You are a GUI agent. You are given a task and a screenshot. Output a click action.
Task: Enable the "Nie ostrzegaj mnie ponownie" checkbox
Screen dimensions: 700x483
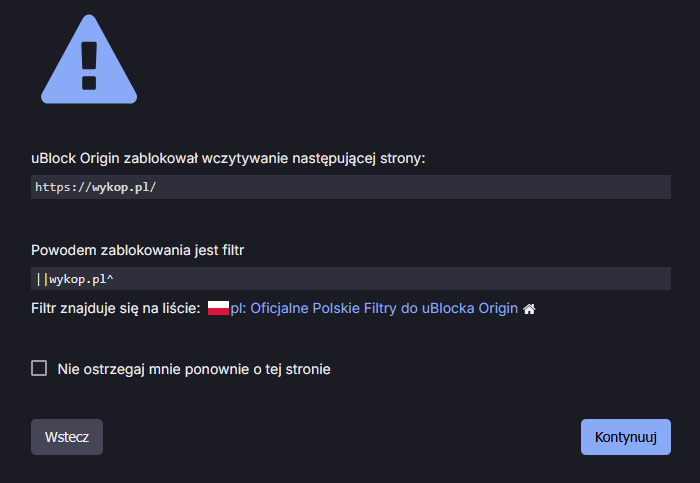40,368
